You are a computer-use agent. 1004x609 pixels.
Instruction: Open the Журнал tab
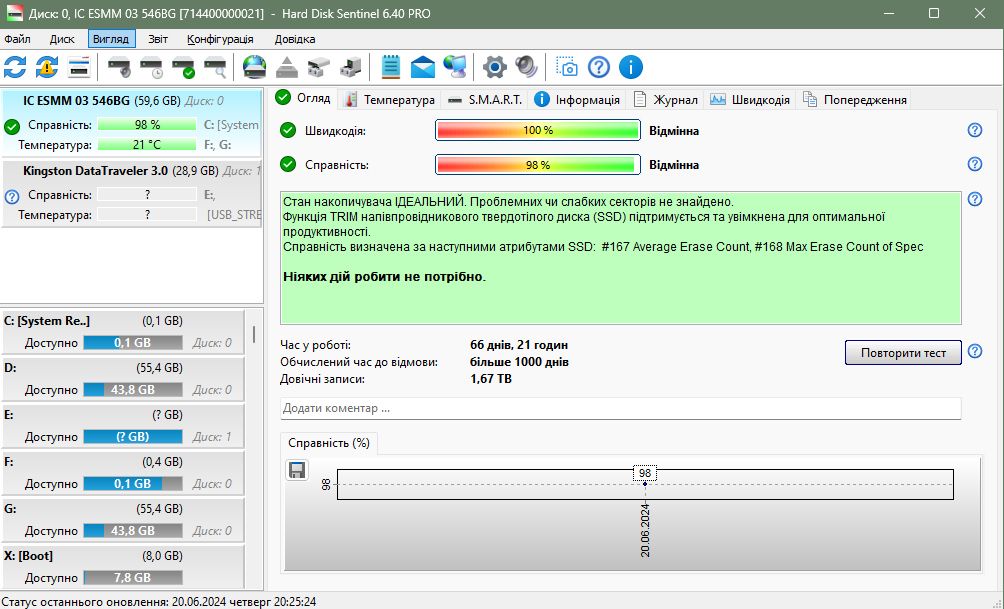666,100
